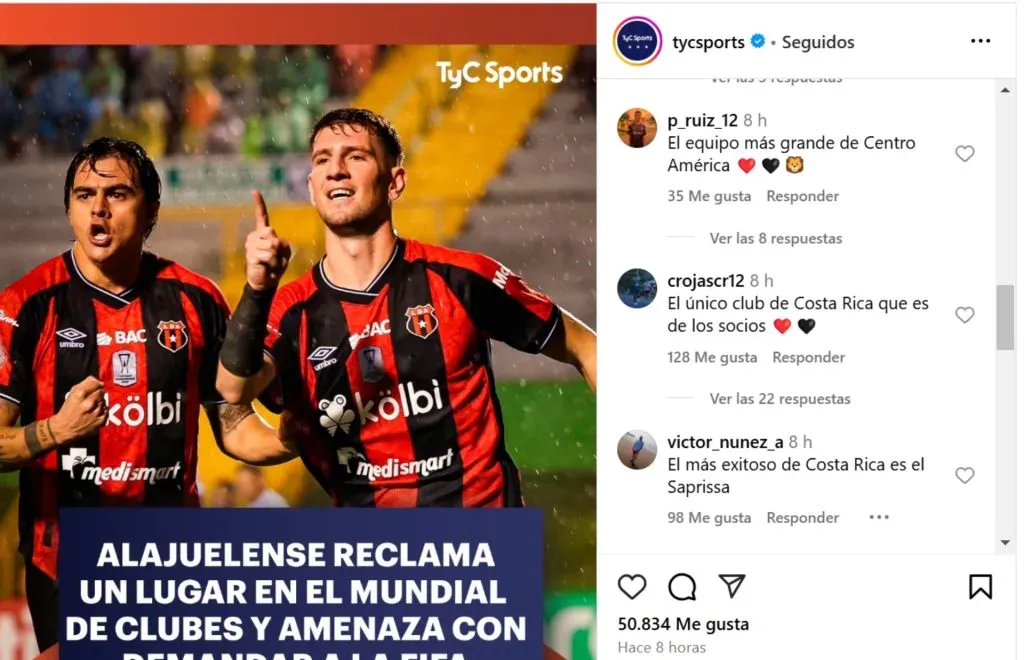Open the tycsports username link

click(x=708, y=42)
